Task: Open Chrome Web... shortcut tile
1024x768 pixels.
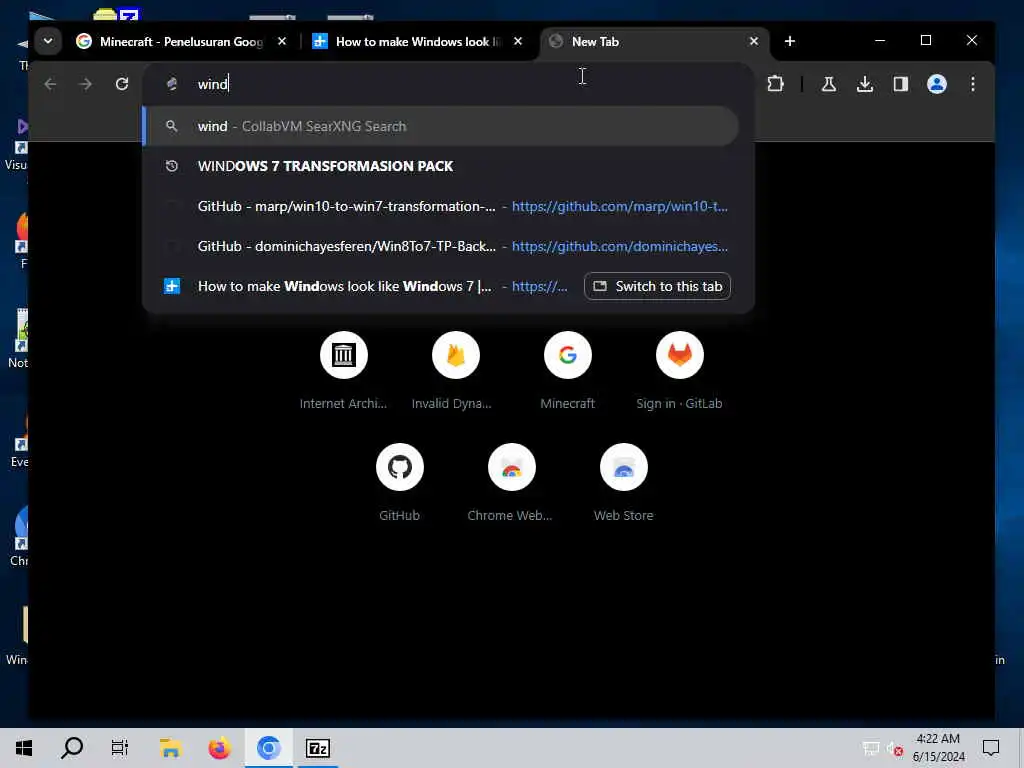Action: pos(511,482)
